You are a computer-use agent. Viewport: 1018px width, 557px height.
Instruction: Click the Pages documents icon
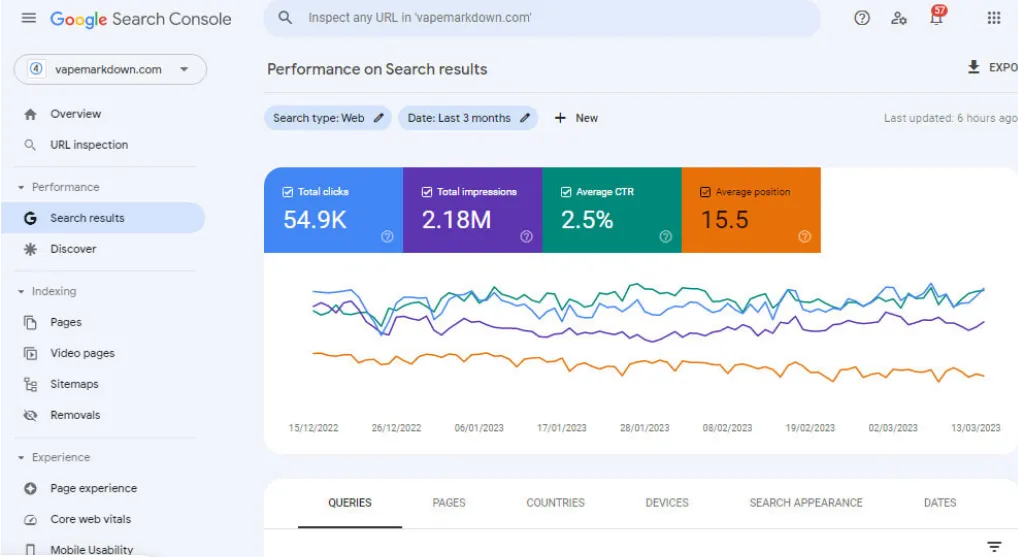click(30, 322)
